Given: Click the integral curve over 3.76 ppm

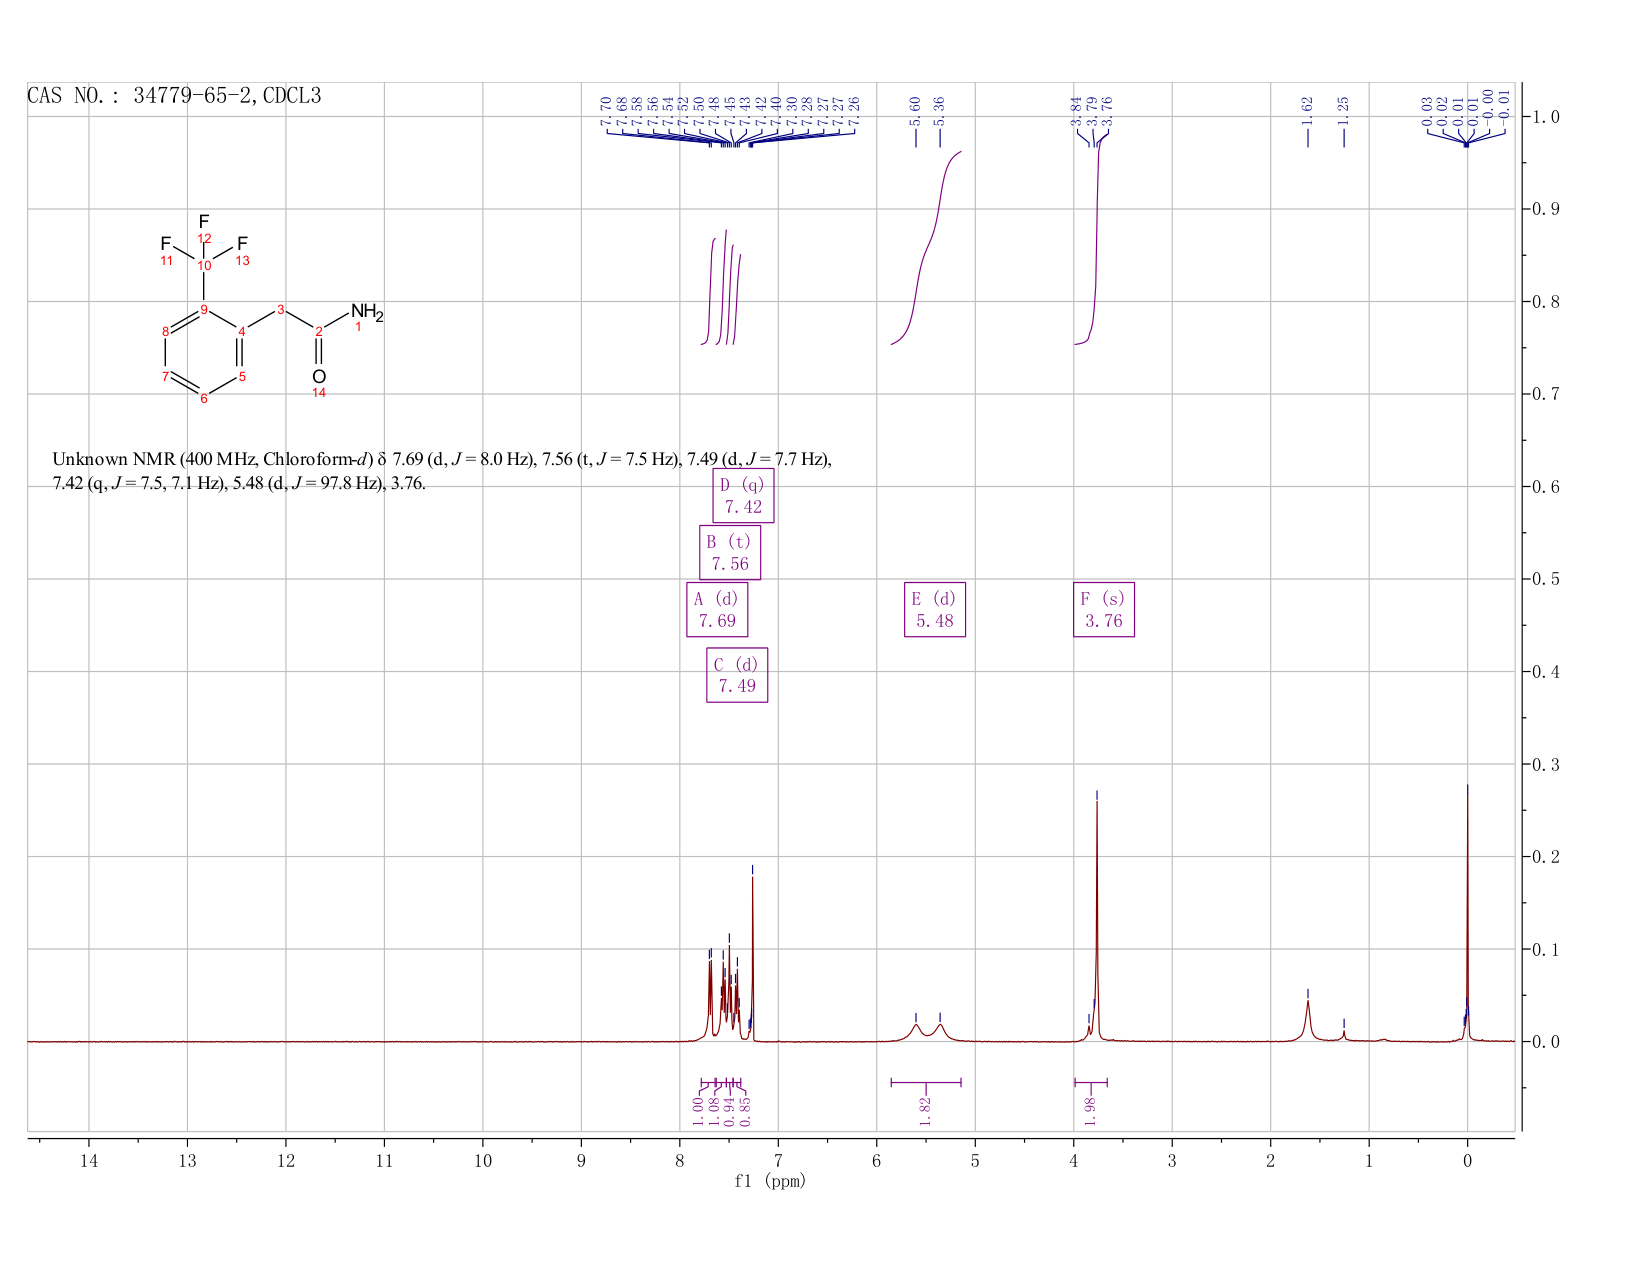Looking at the screenshot, I should 1097,240.
